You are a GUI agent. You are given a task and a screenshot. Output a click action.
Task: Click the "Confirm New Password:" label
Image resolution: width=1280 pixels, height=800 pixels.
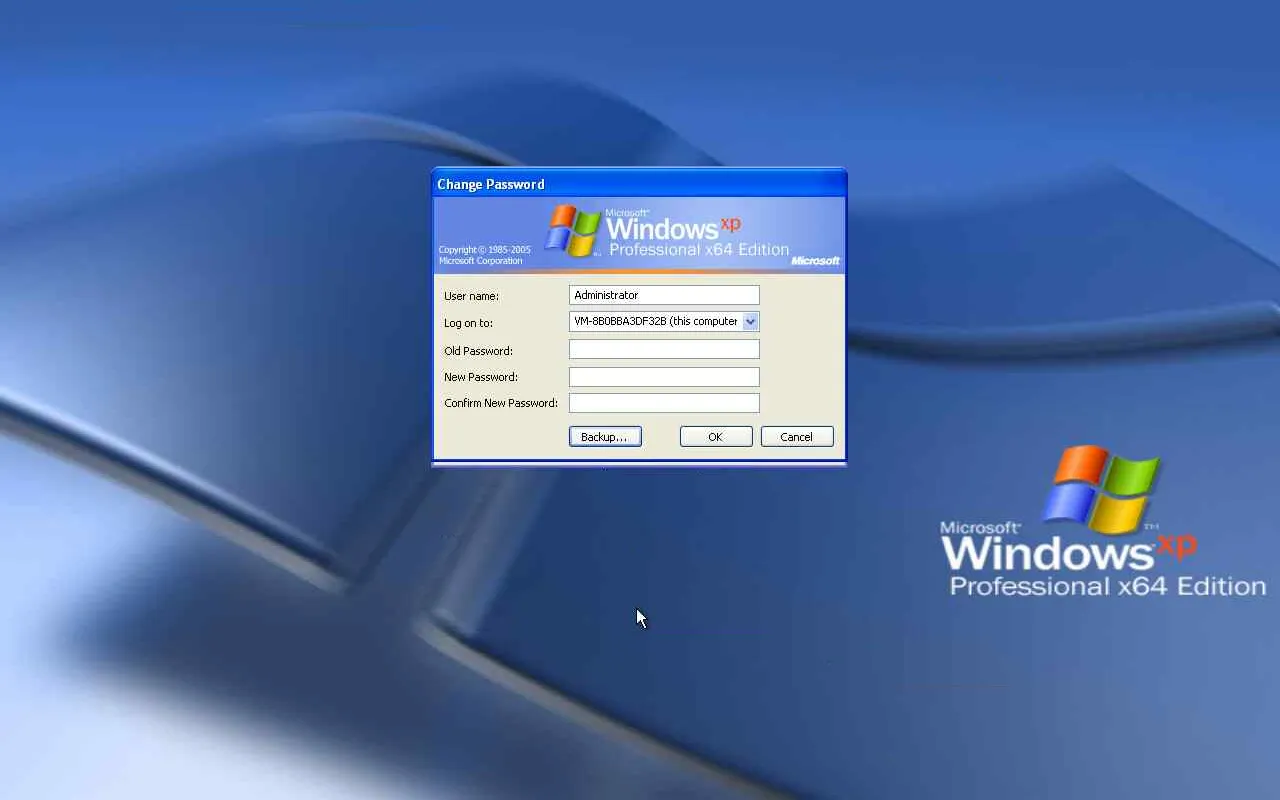coord(501,403)
